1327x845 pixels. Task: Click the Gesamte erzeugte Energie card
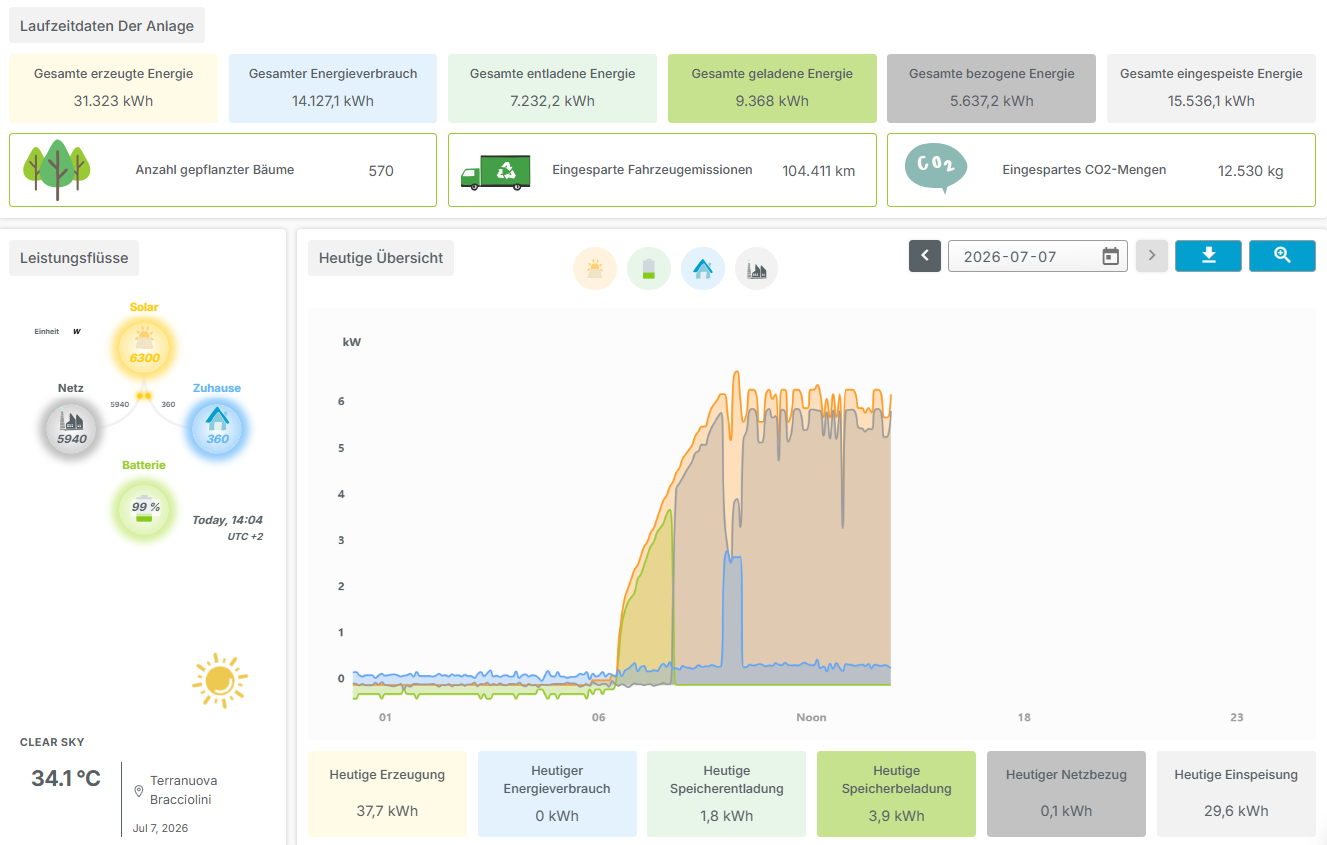pyautogui.click(x=113, y=88)
